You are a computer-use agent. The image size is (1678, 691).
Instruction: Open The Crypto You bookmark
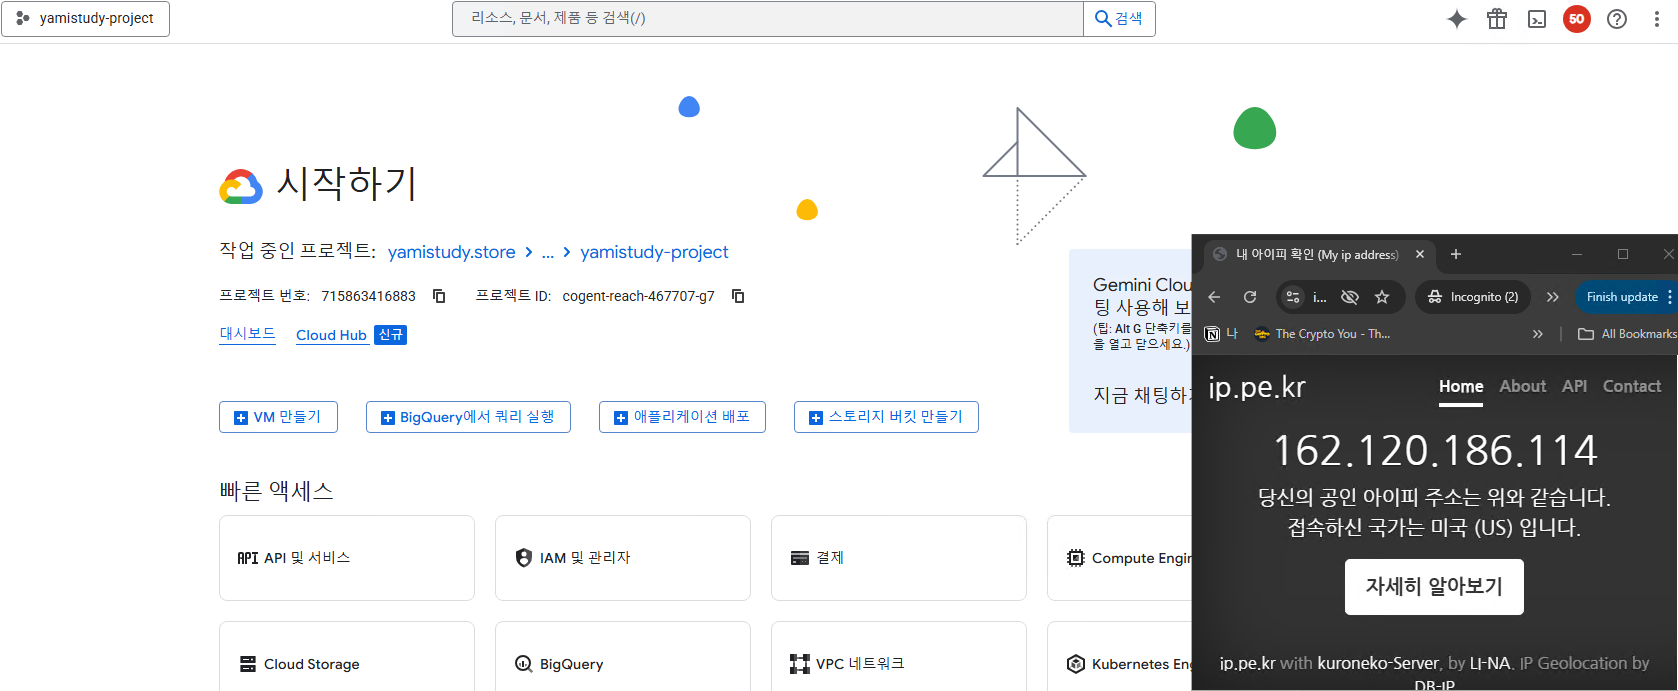[1322, 334]
